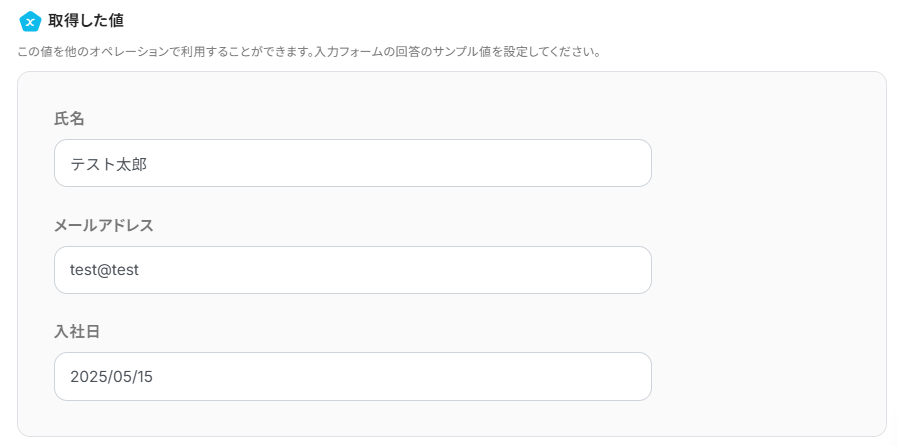897x446 pixels.
Task: Click the year 2025 in the date field
Action: click(x=87, y=376)
